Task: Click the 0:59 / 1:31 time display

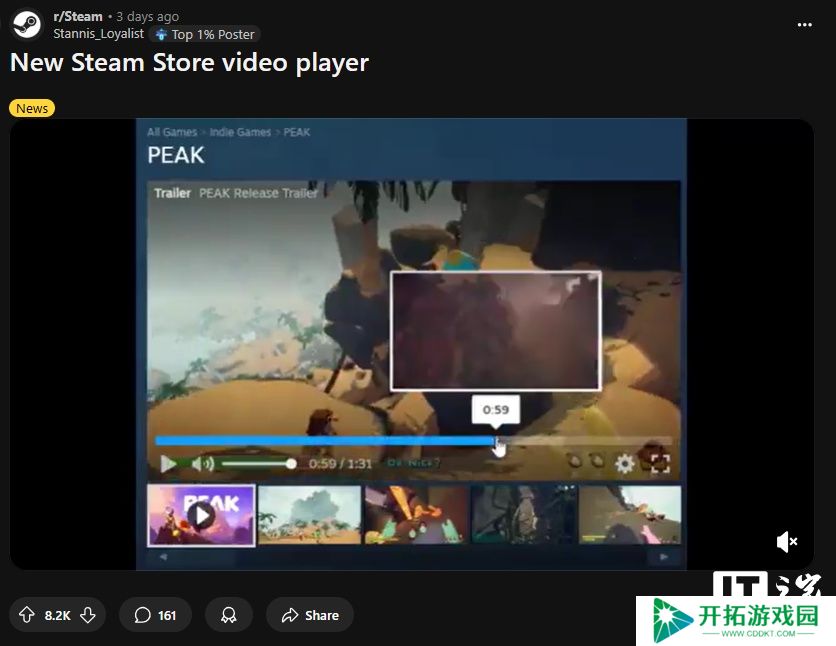Action: pyautogui.click(x=340, y=464)
